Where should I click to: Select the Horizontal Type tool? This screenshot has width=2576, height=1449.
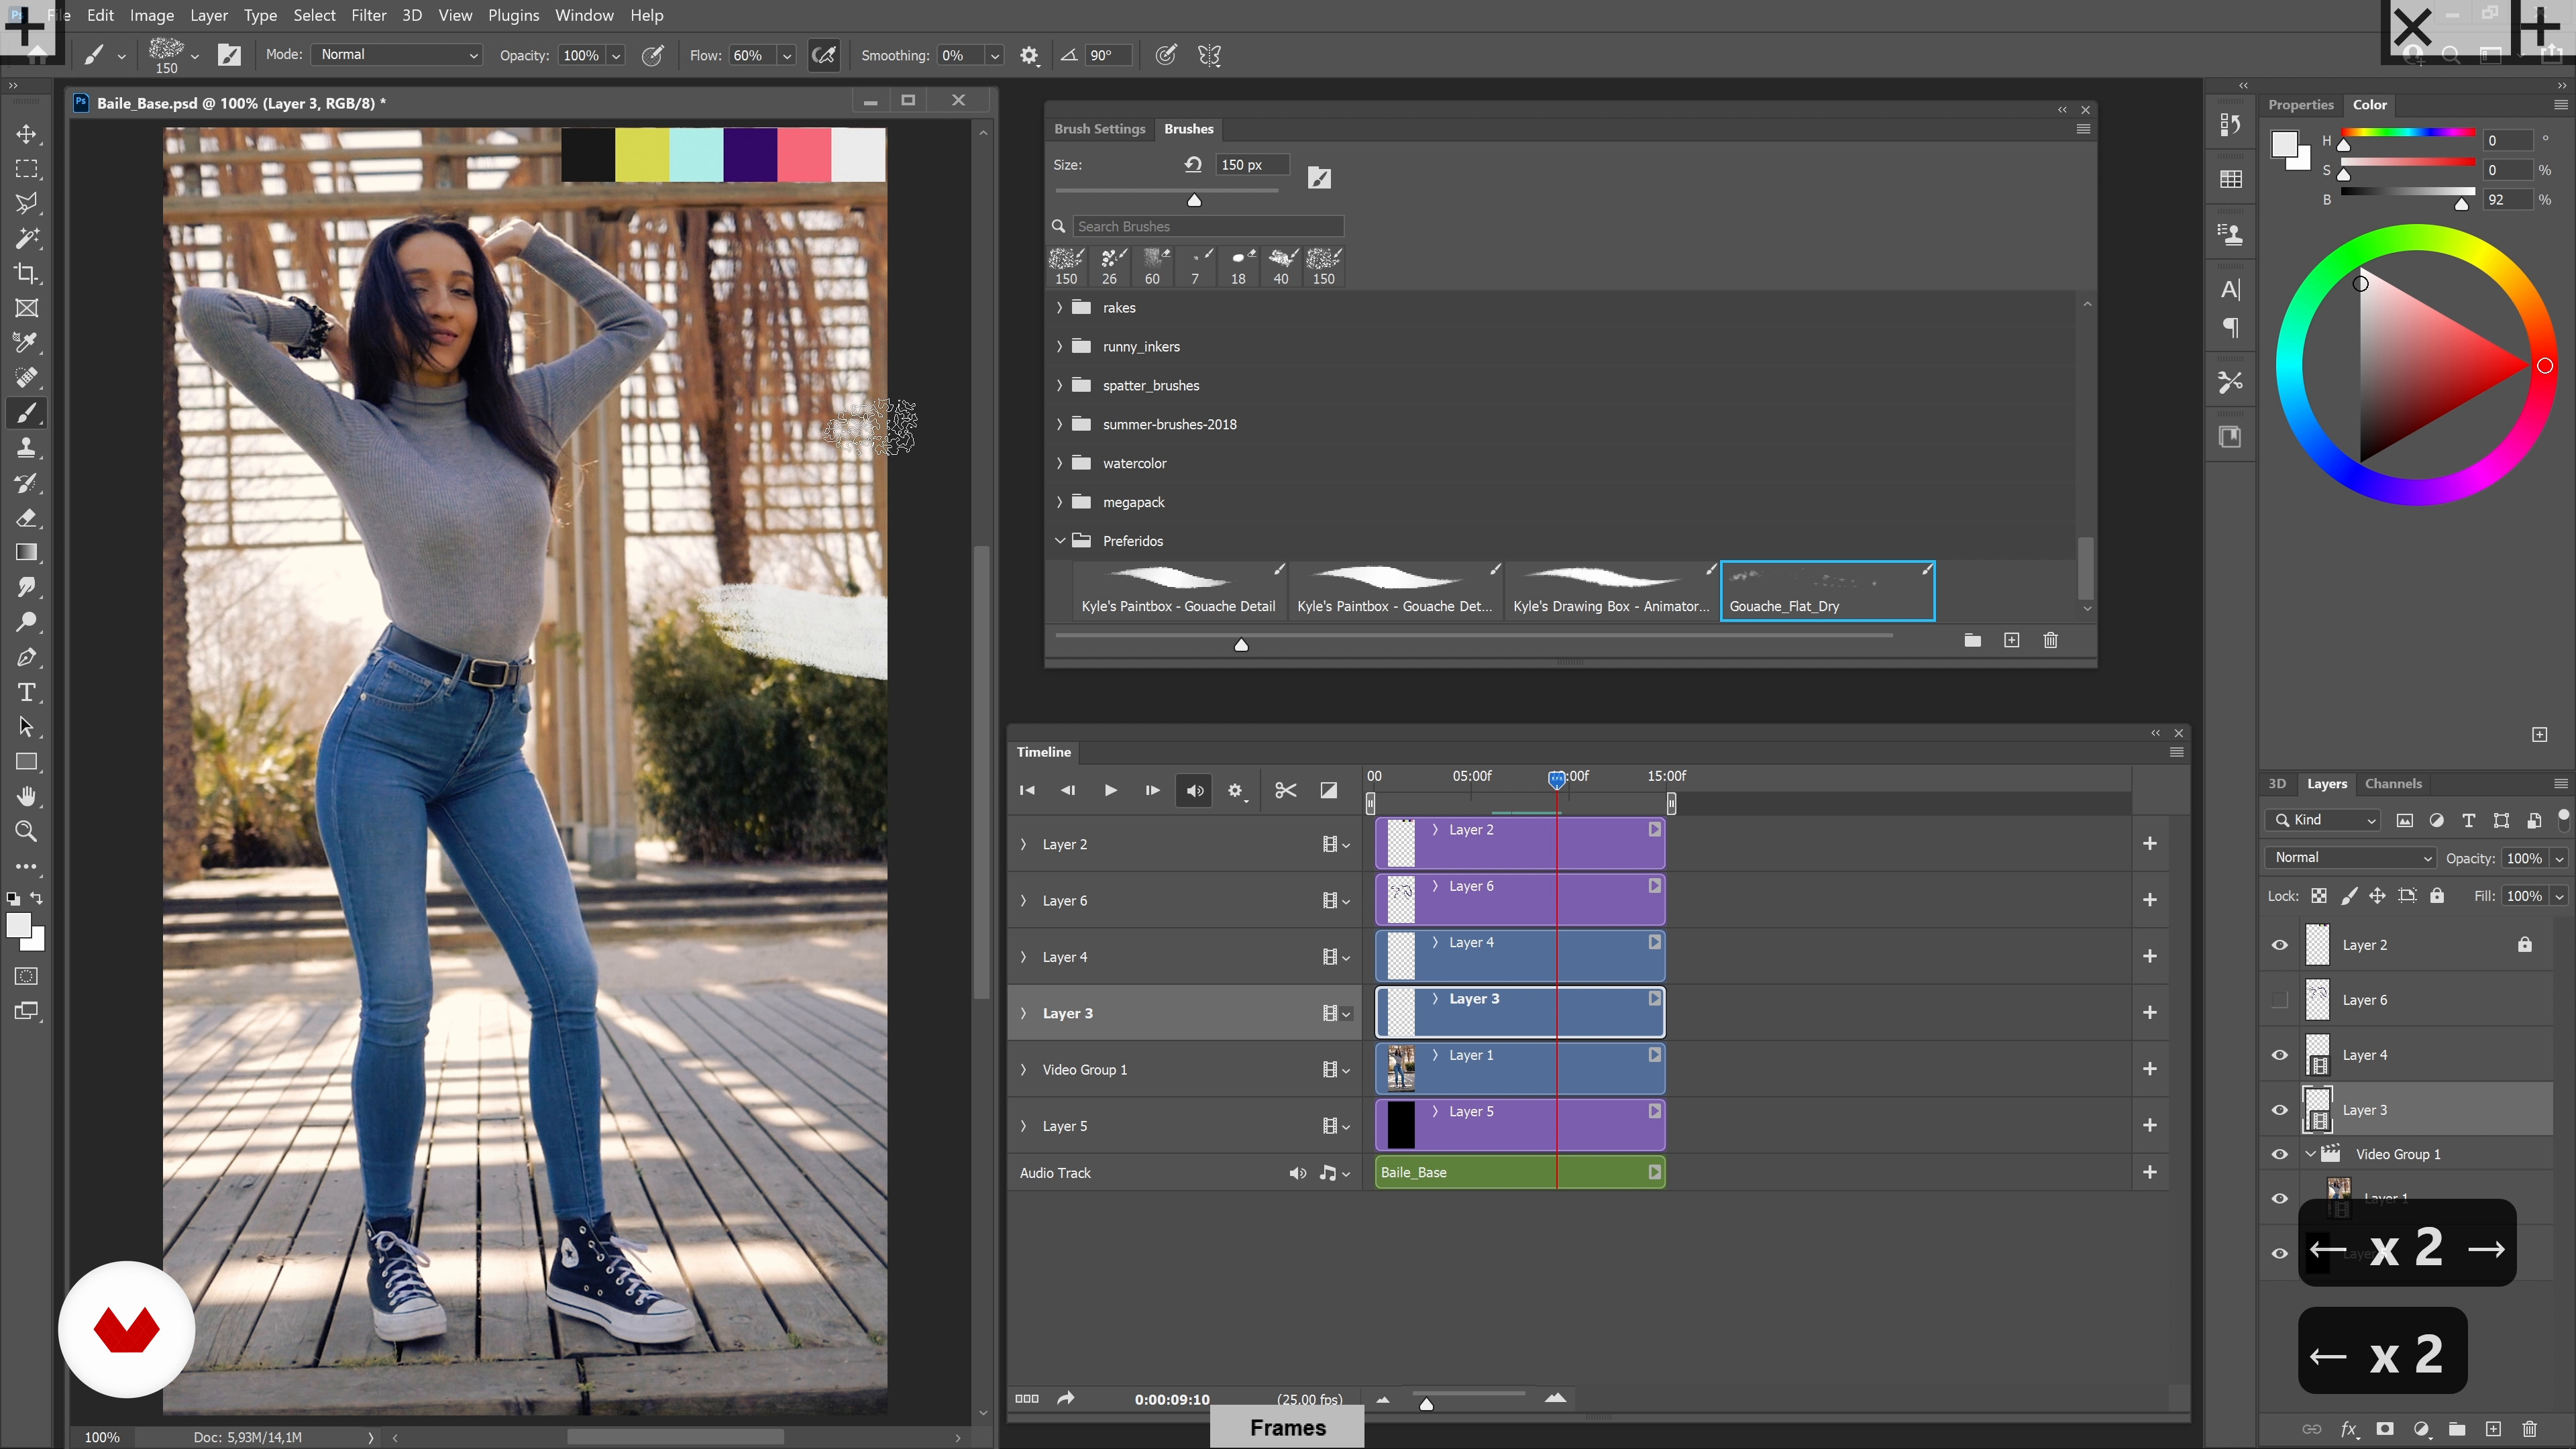pos(27,692)
